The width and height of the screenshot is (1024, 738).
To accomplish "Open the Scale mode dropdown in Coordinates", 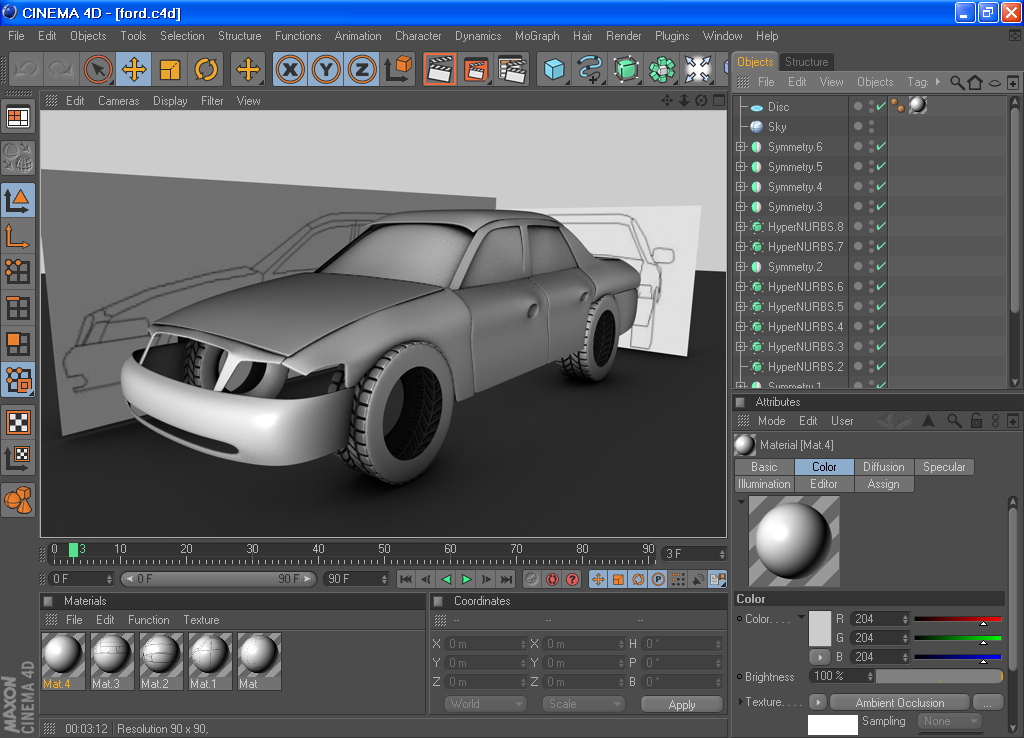I will tap(583, 704).
